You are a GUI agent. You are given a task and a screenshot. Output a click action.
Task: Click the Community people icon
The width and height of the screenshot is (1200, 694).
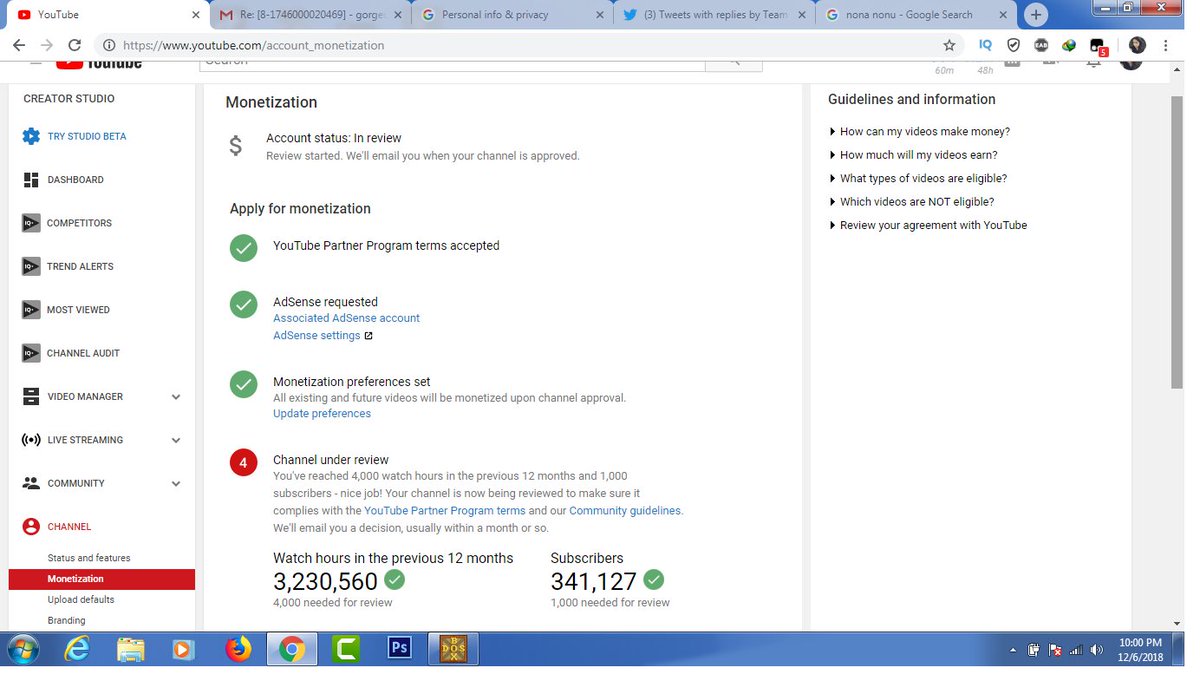click(31, 483)
